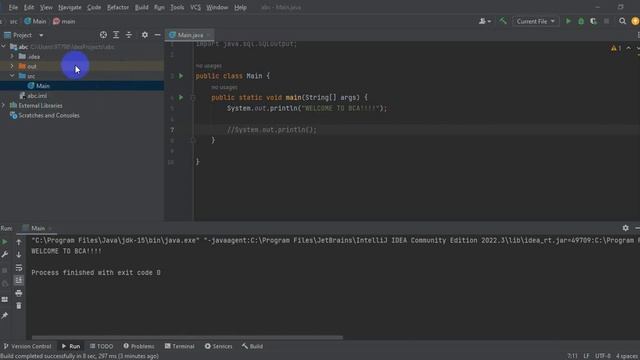The width and height of the screenshot is (640, 360).
Task: Open the Navigate menu
Action: (70, 7)
